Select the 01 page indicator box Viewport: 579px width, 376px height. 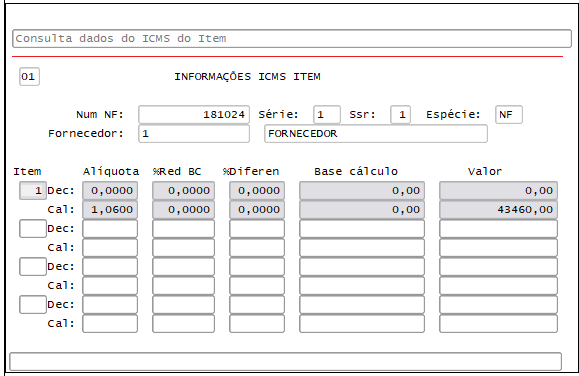tap(29, 76)
